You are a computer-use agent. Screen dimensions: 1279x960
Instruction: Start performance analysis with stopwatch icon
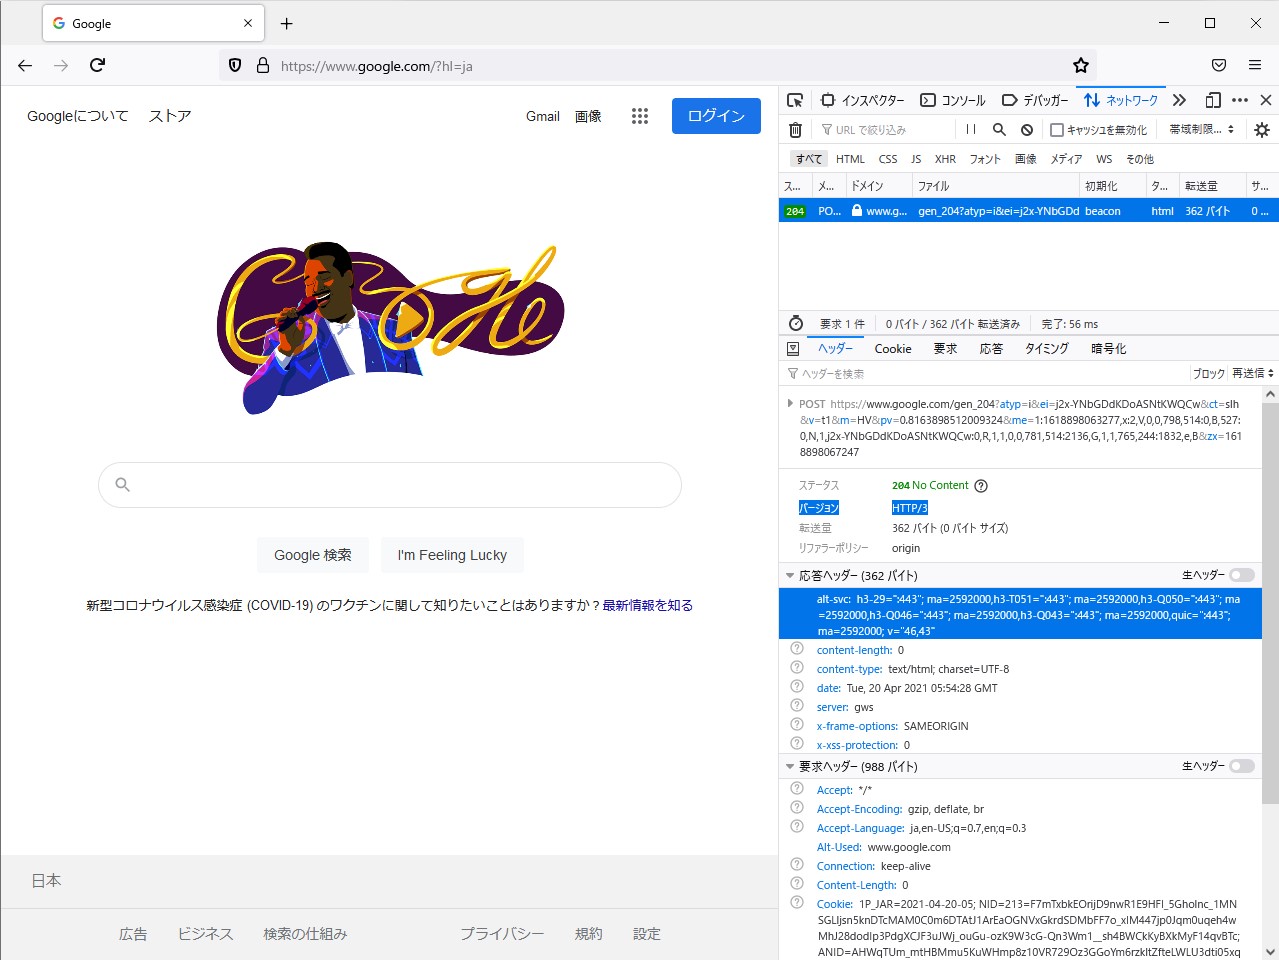point(795,322)
